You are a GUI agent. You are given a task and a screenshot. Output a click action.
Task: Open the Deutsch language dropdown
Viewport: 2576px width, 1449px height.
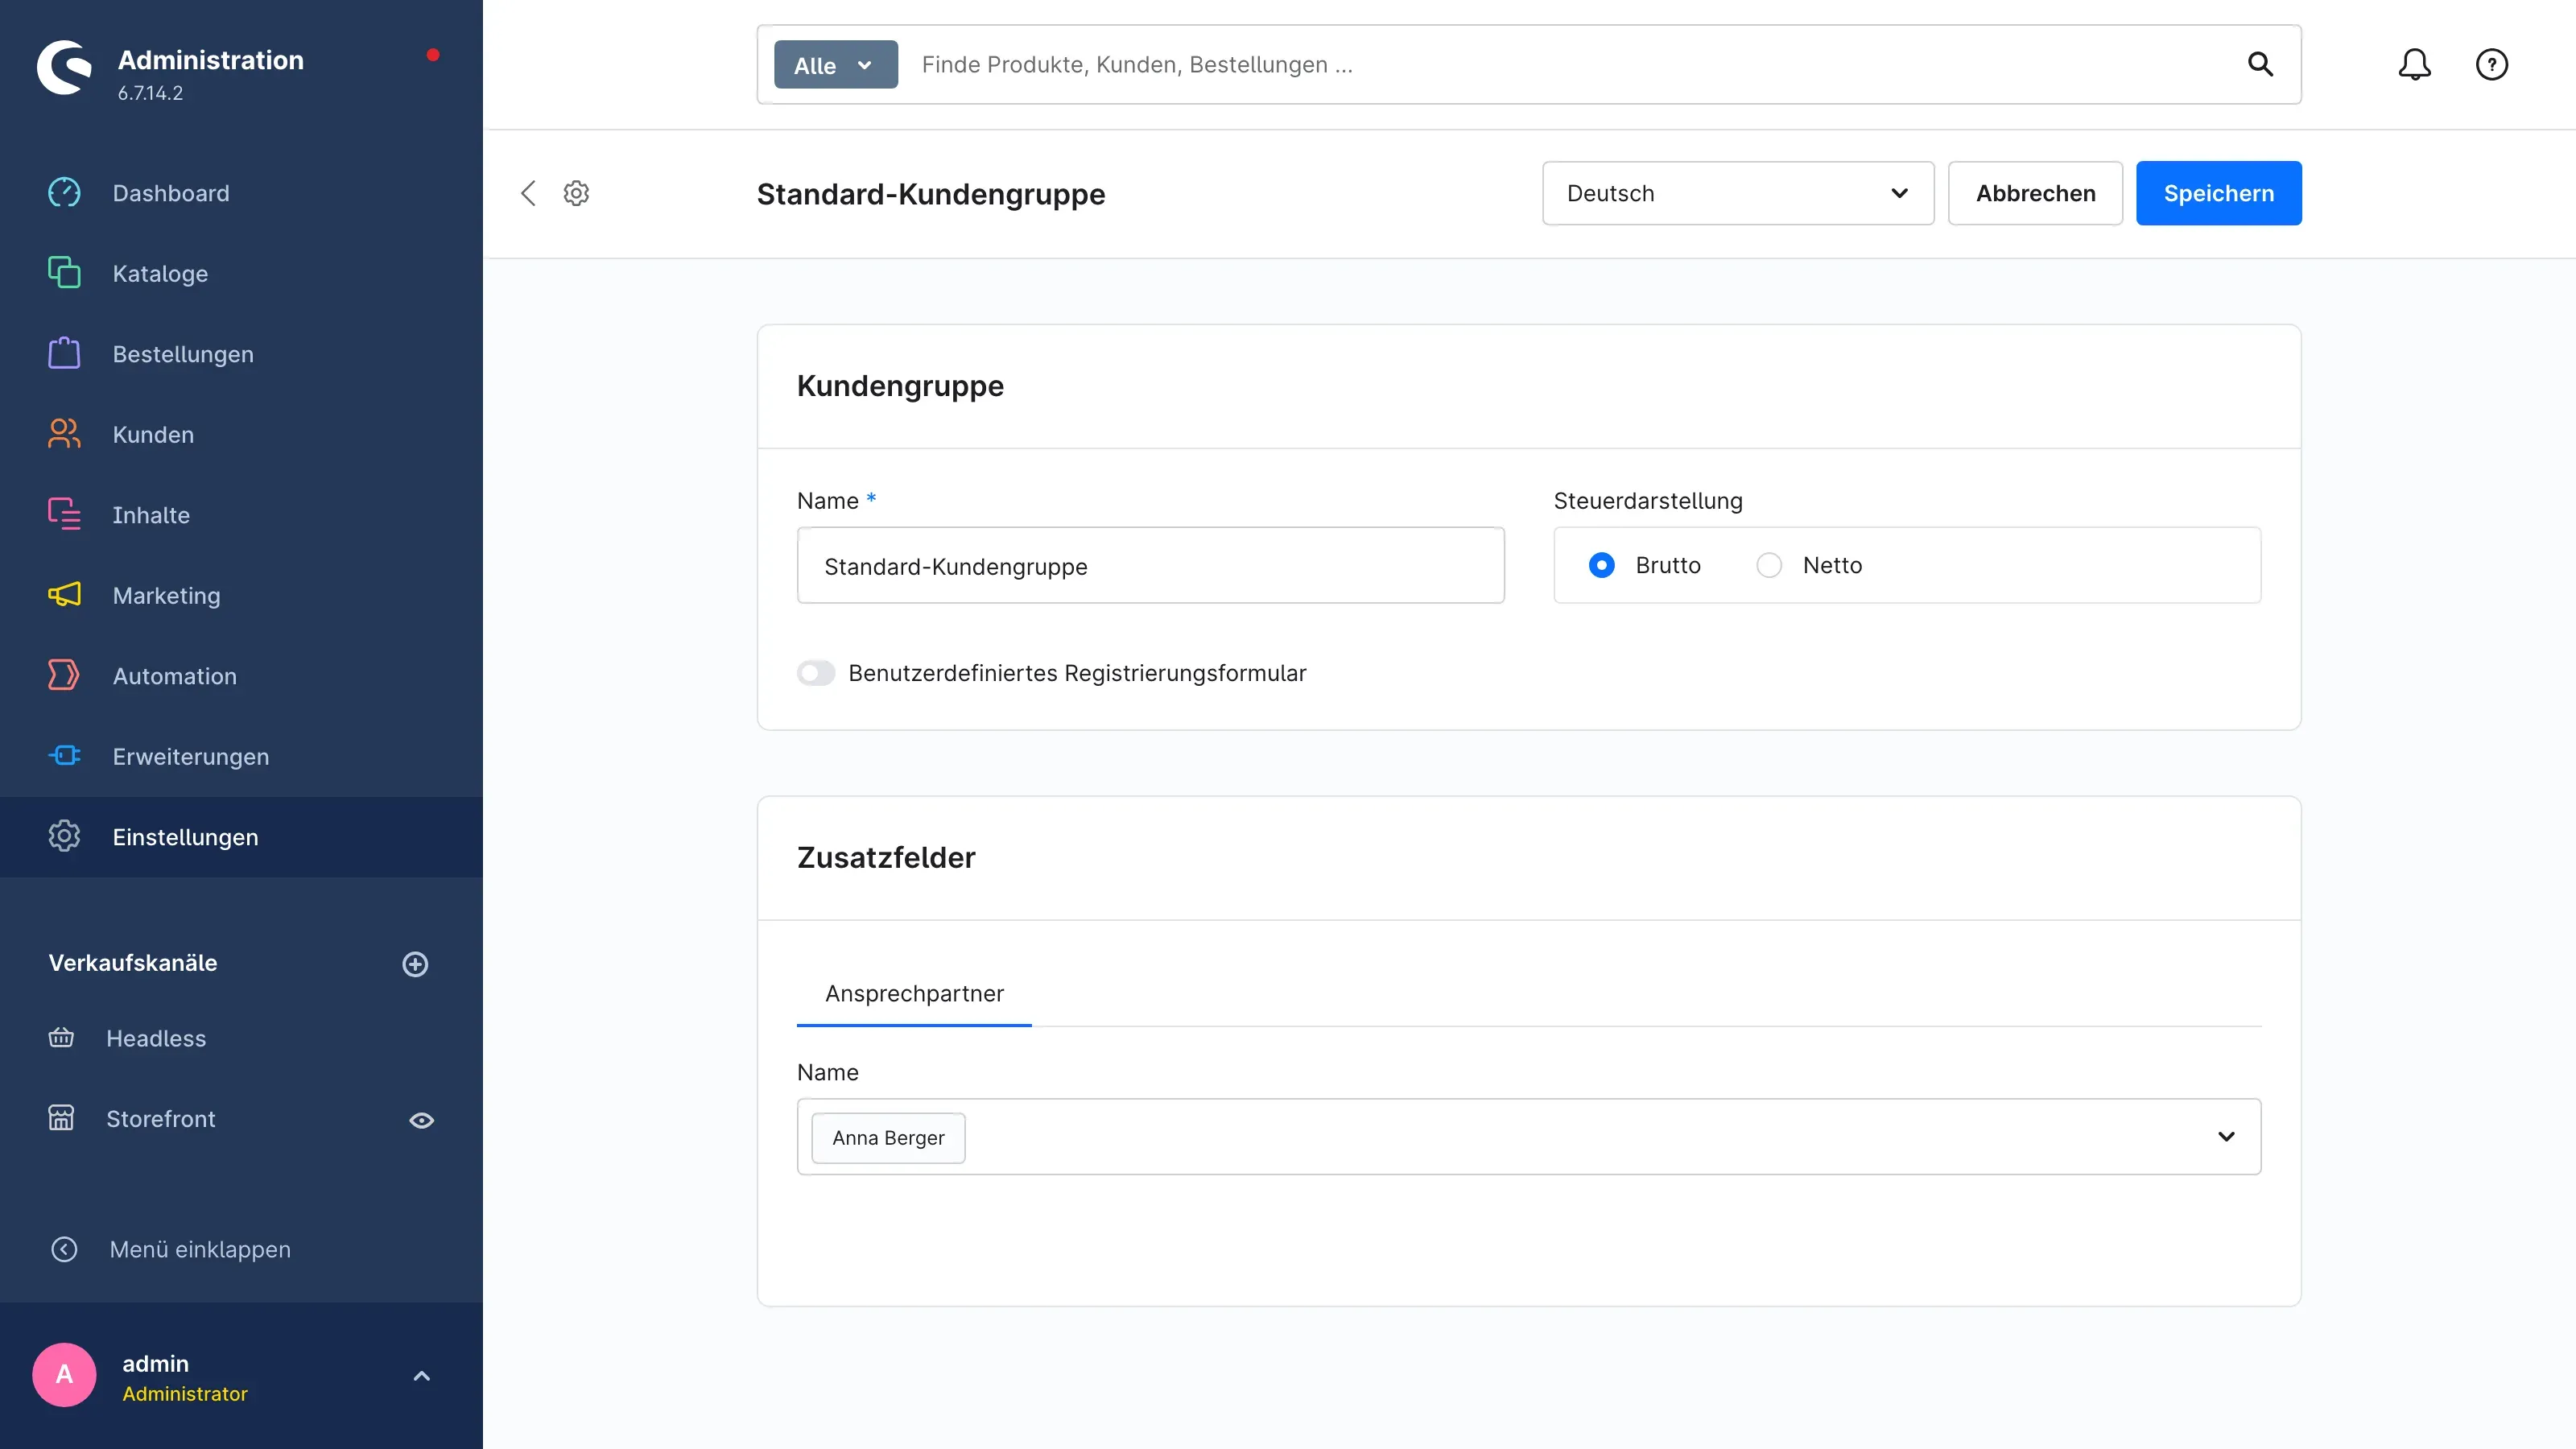coord(1738,193)
